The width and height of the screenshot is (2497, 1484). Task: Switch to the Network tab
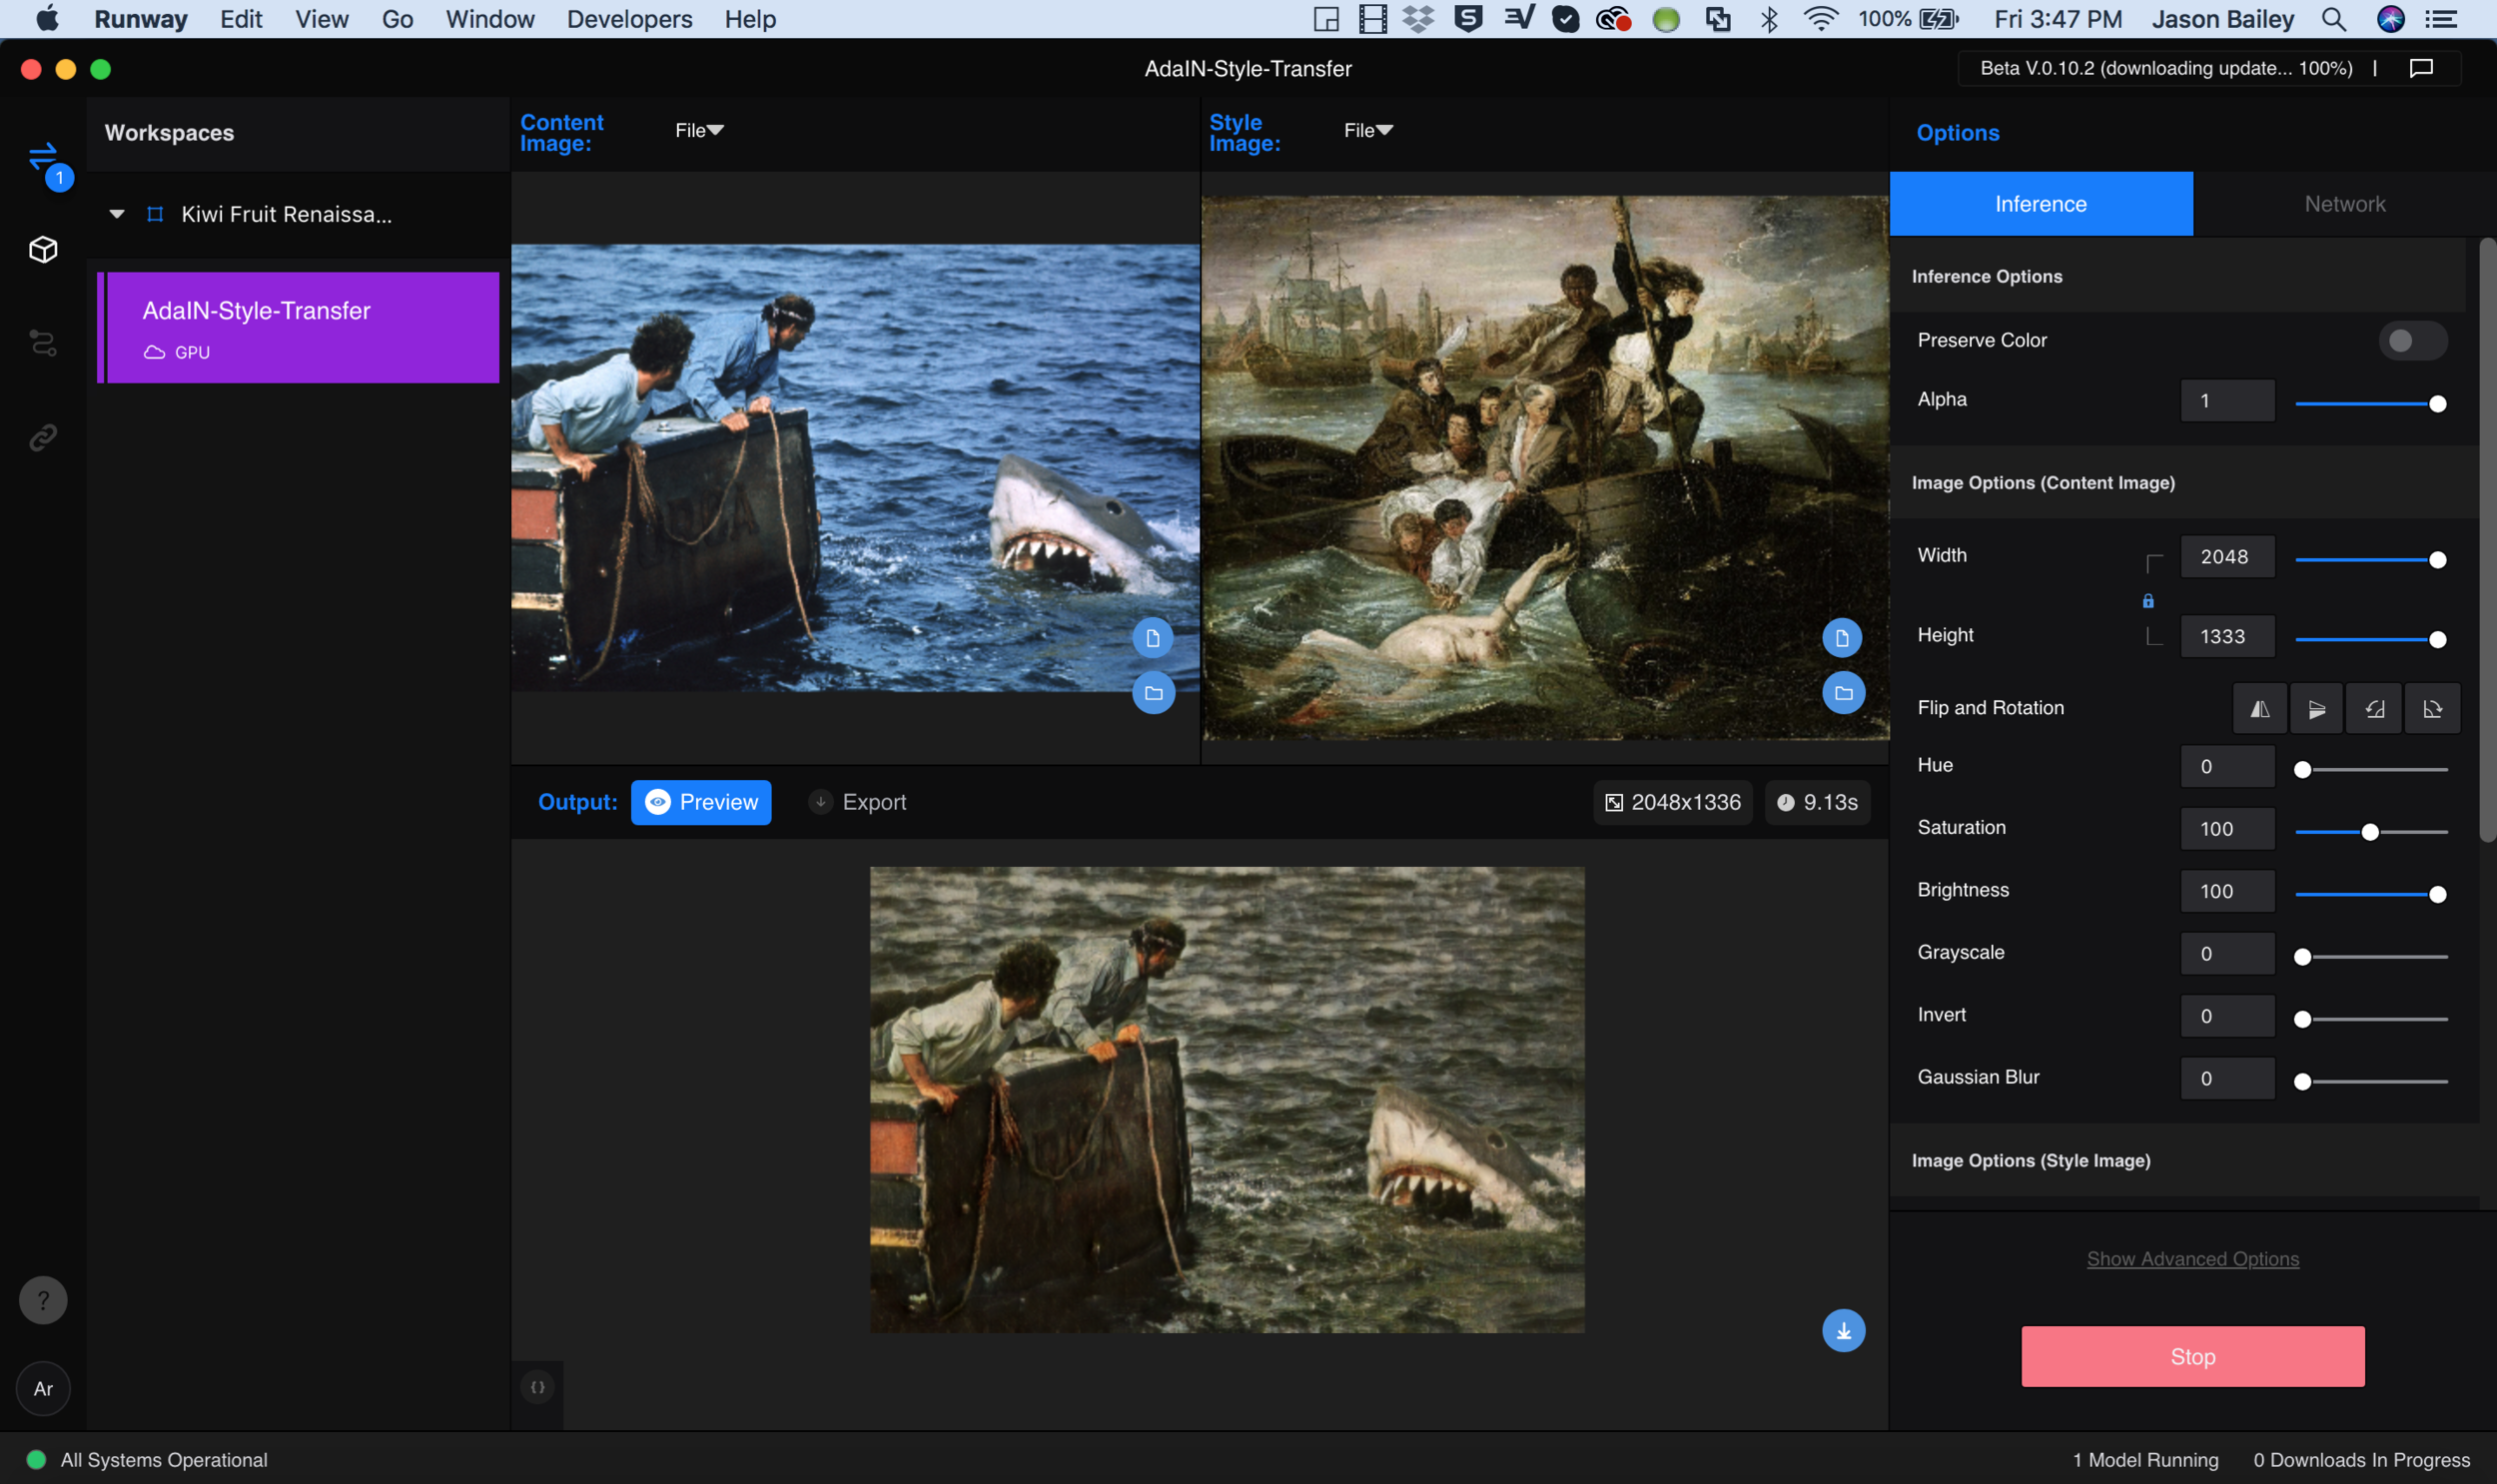2344,204
